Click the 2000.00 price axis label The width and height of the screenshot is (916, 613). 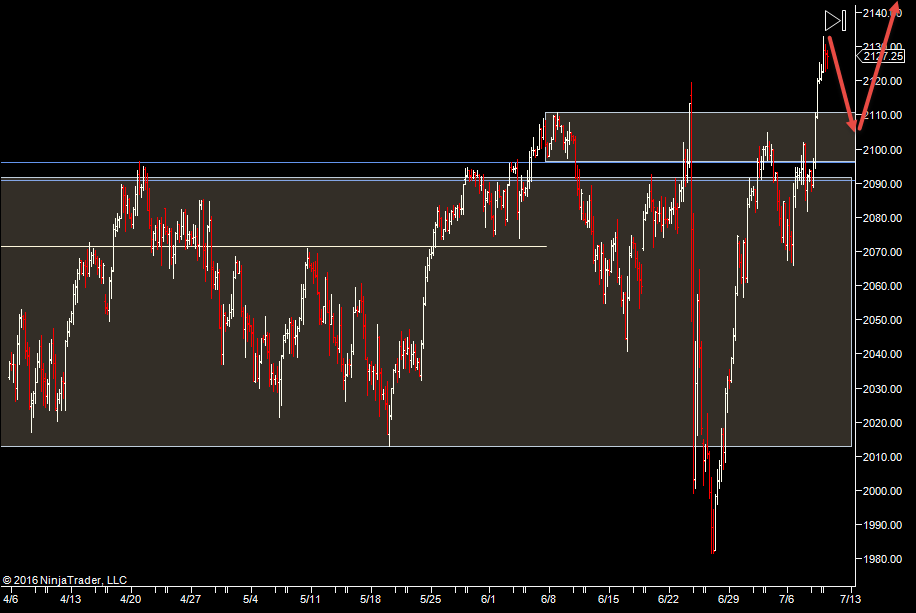884,491
